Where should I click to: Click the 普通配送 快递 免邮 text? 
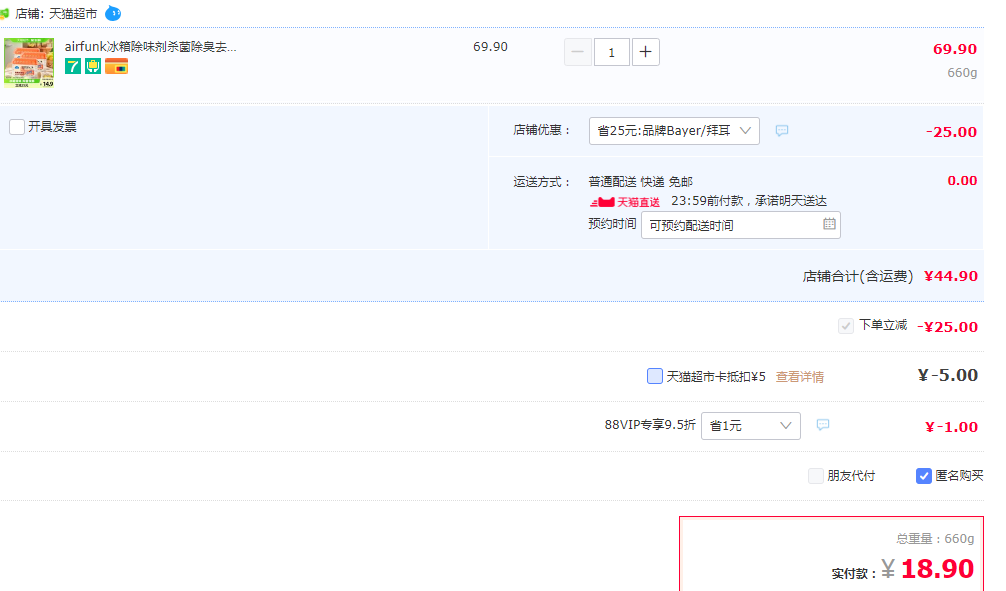pyautogui.click(x=640, y=182)
